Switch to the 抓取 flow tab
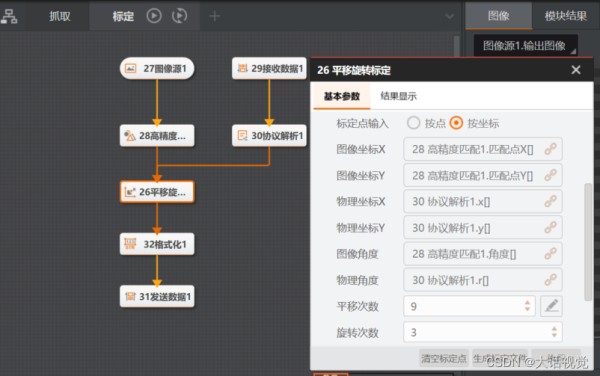Image resolution: width=600 pixels, height=376 pixels. (60, 16)
